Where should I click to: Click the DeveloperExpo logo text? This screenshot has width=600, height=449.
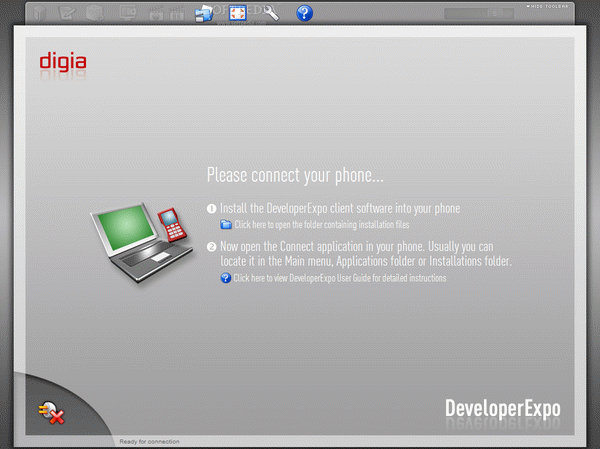pos(503,409)
